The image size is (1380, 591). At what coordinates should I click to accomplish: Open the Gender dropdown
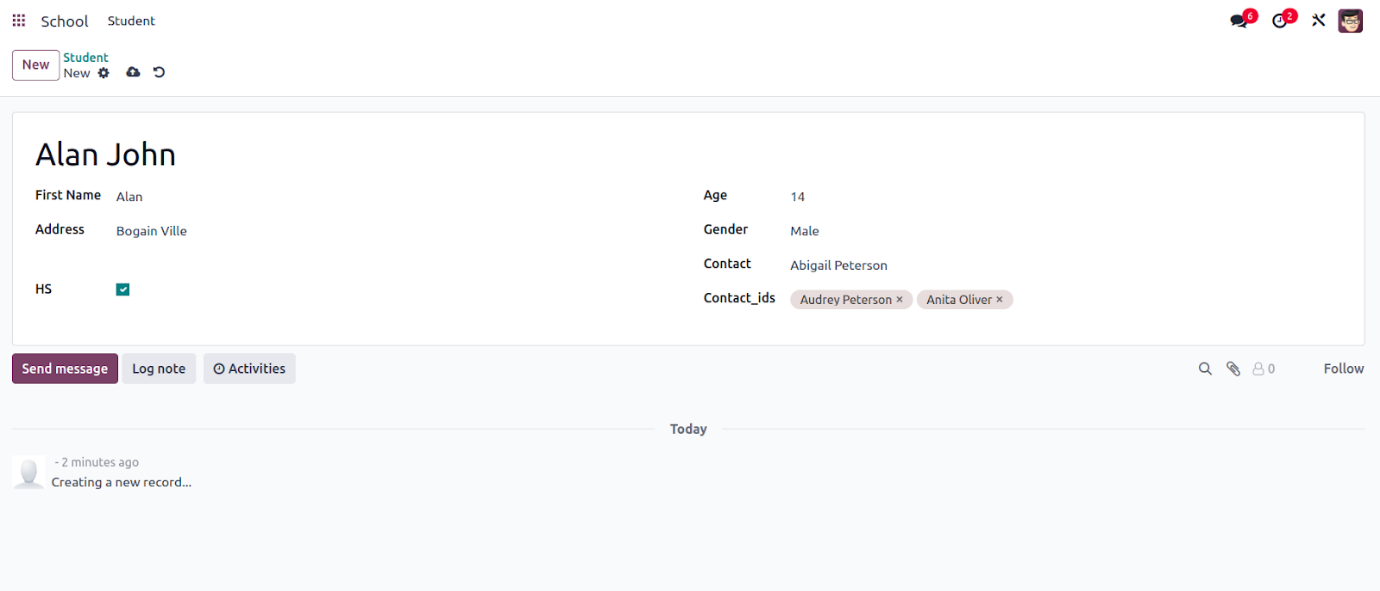[x=900, y=231]
